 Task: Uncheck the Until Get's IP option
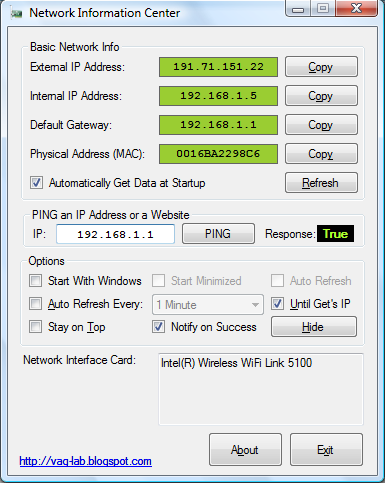click(277, 304)
